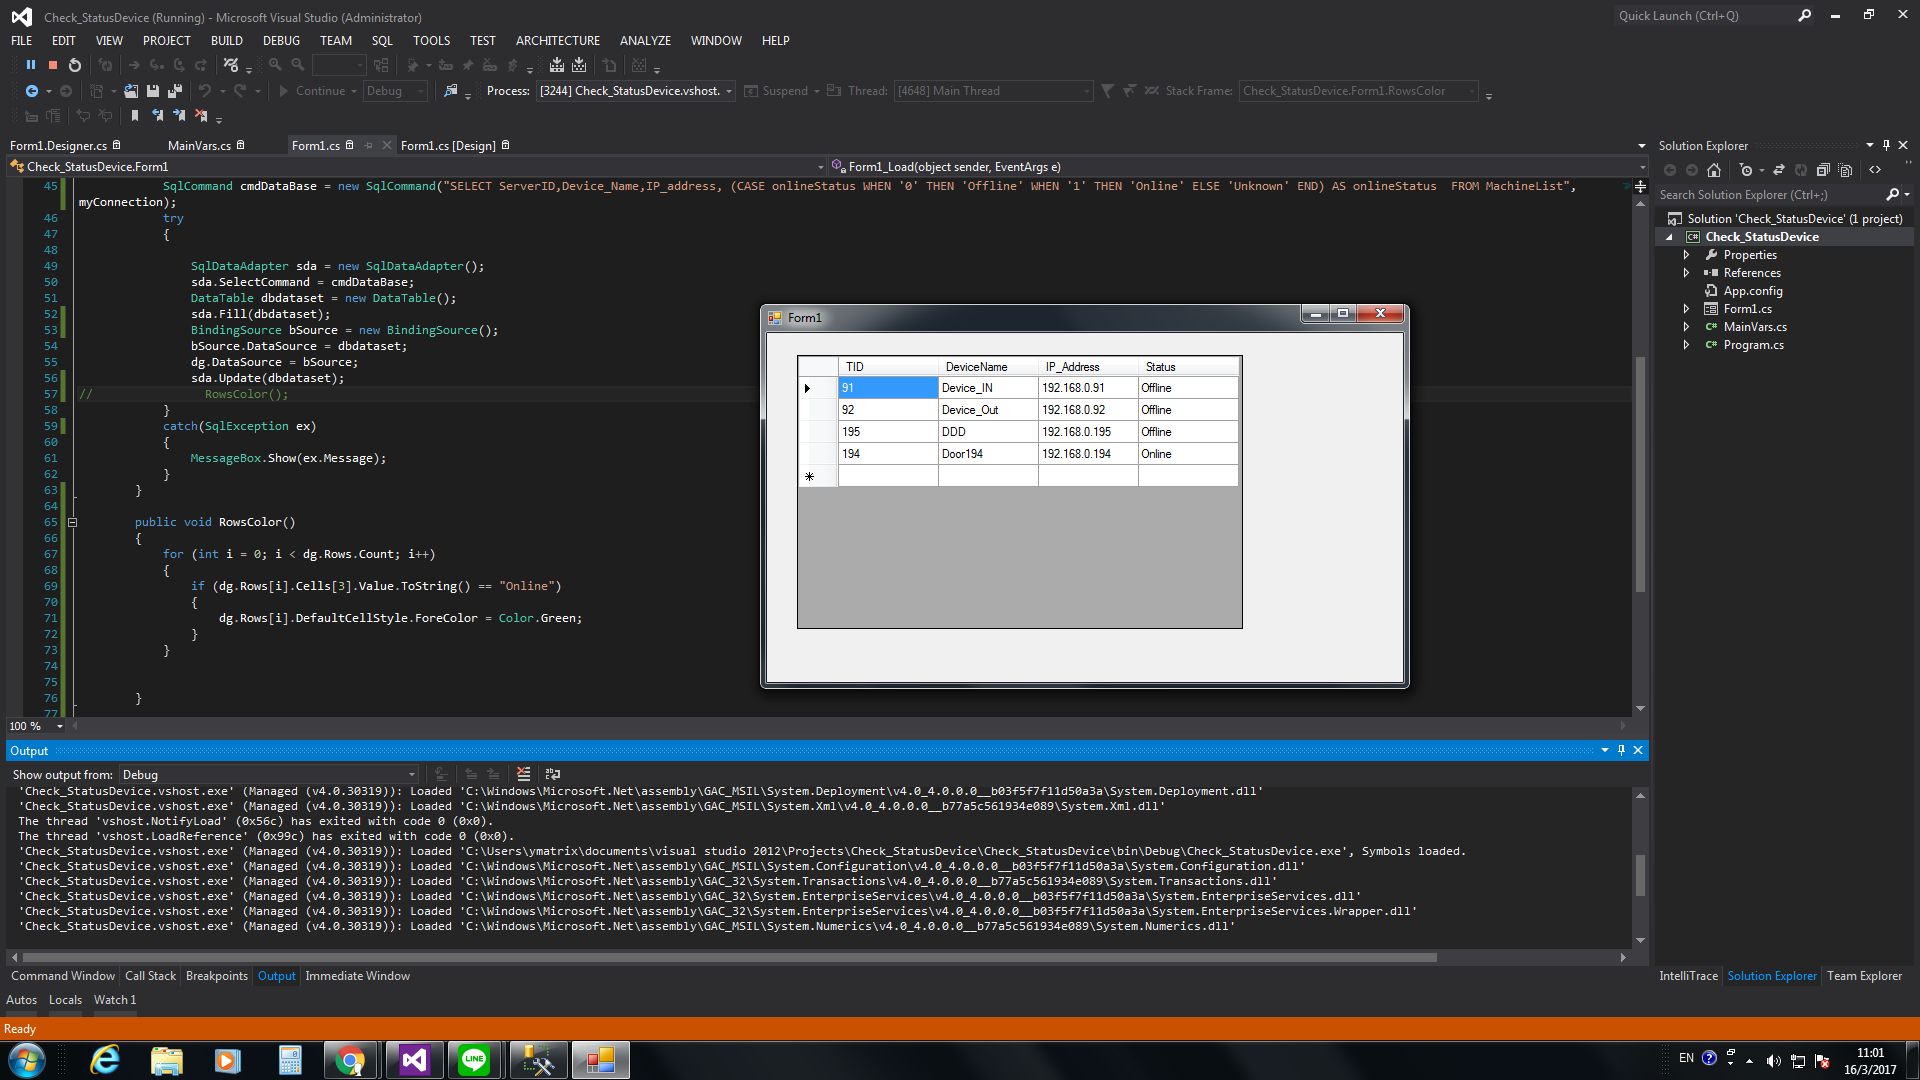The width and height of the screenshot is (1920, 1080).
Task: Select the Door194 cell in Form1 grid
Action: (x=988, y=454)
